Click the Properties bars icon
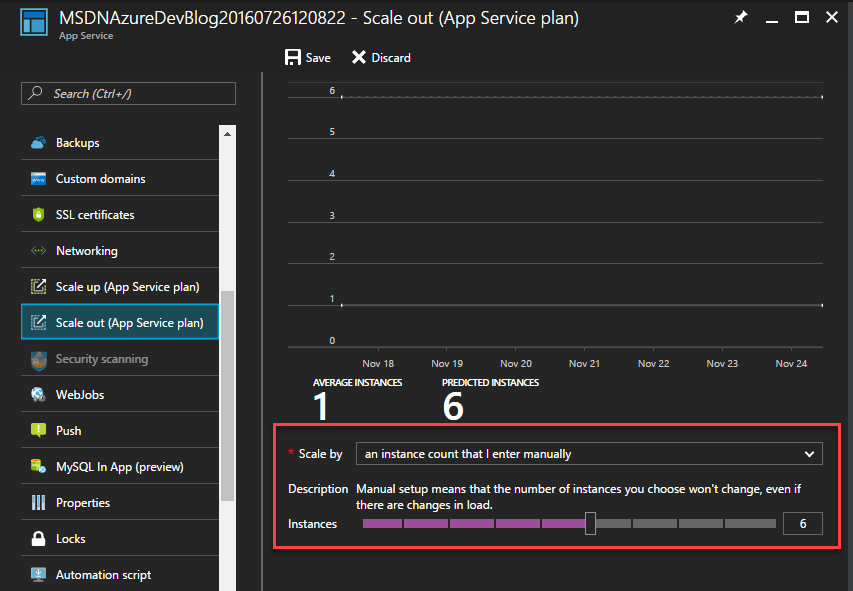This screenshot has width=853, height=591. click(38, 502)
